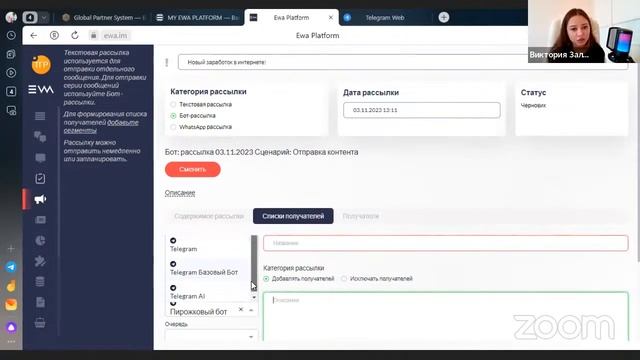This screenshot has height=360, width=640.
Task: Switch to Telegram Web tab
Action: pos(384,18)
